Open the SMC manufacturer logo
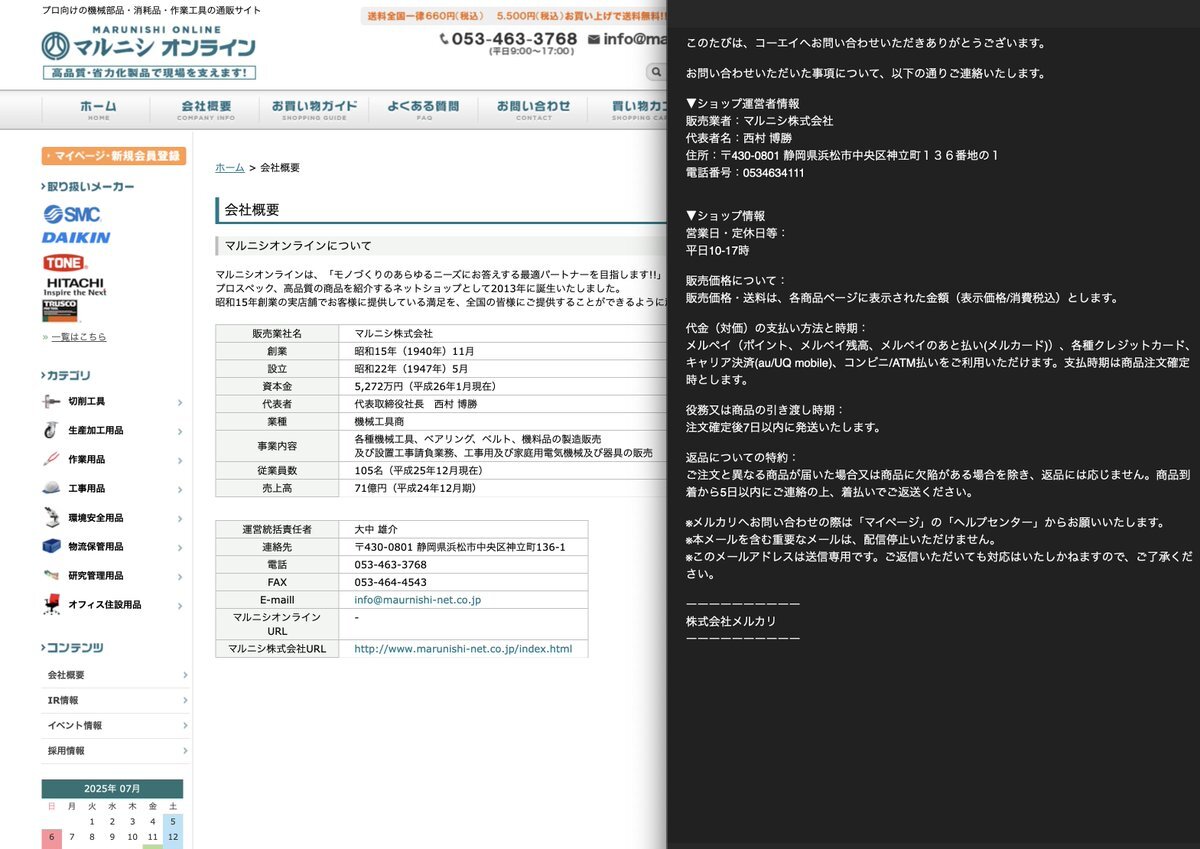The height and width of the screenshot is (849, 1200). tap(71, 213)
